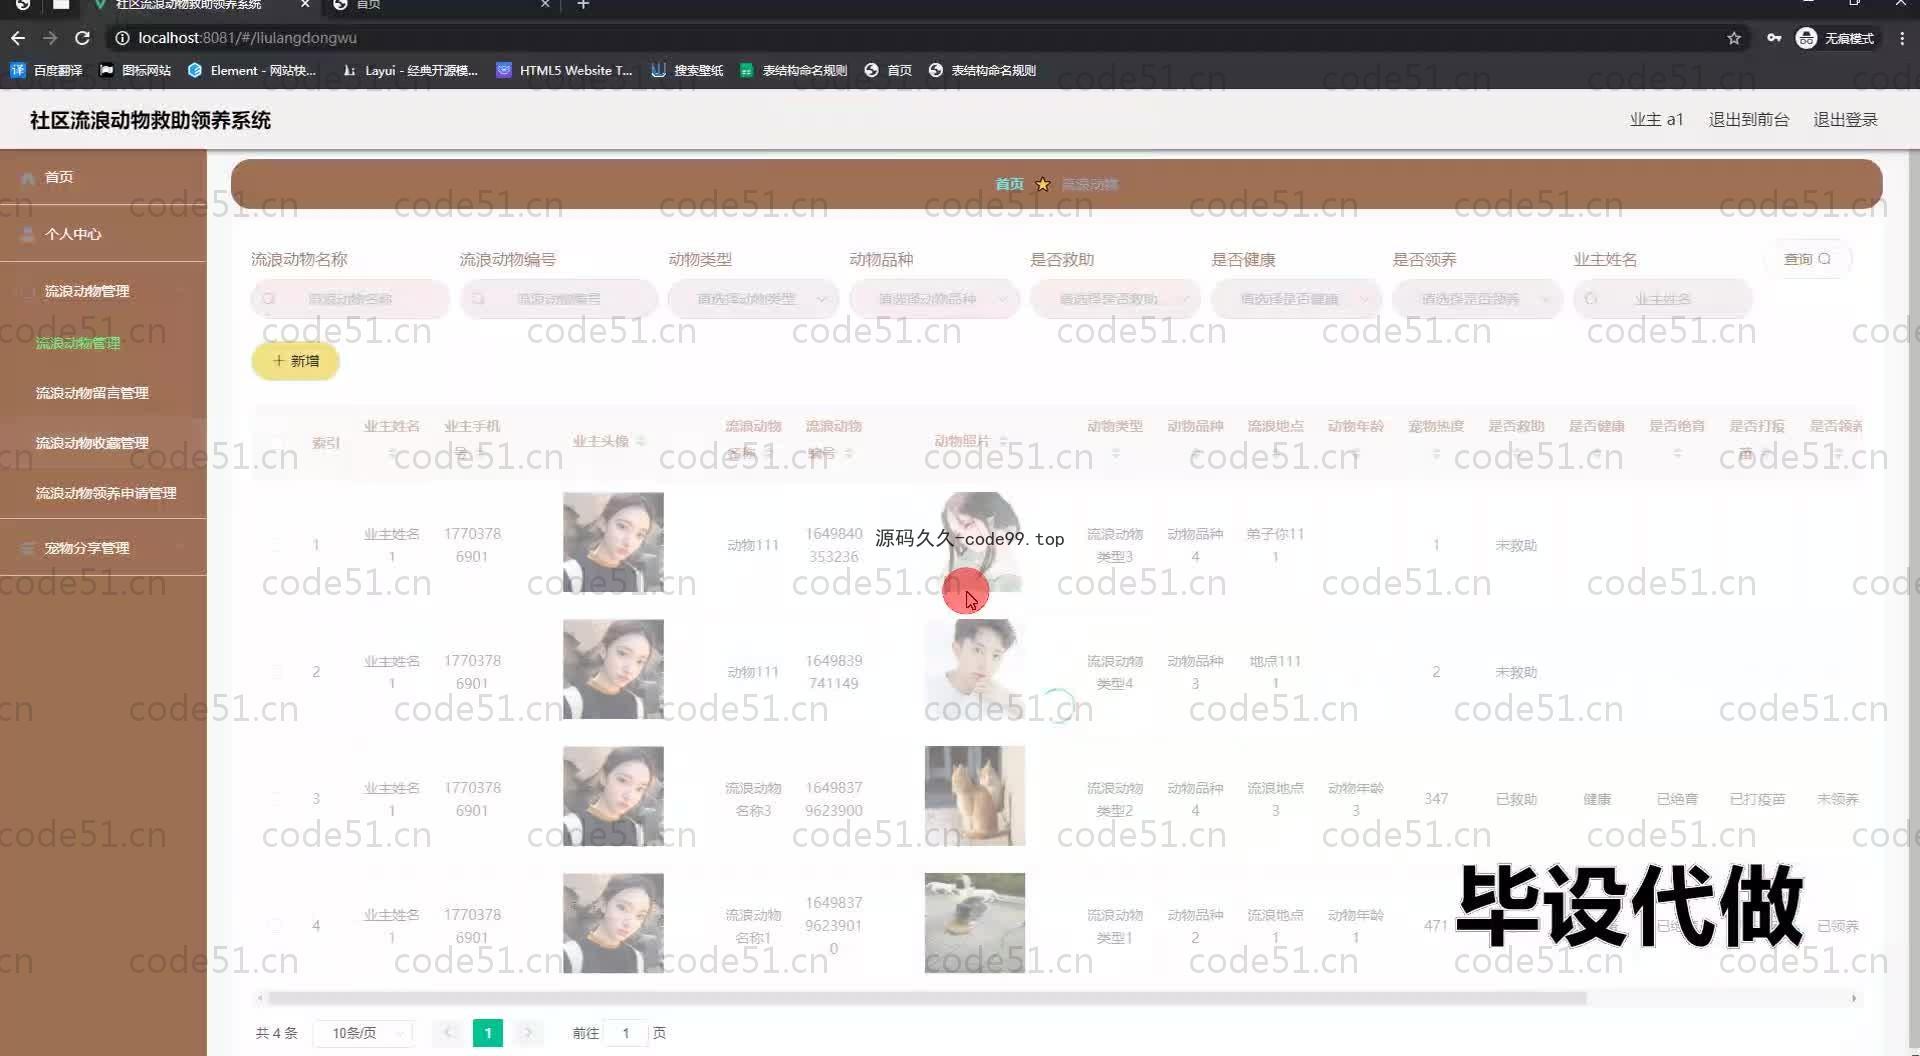
Task: Open the 百度翻译 bookmark
Action: pos(46,70)
